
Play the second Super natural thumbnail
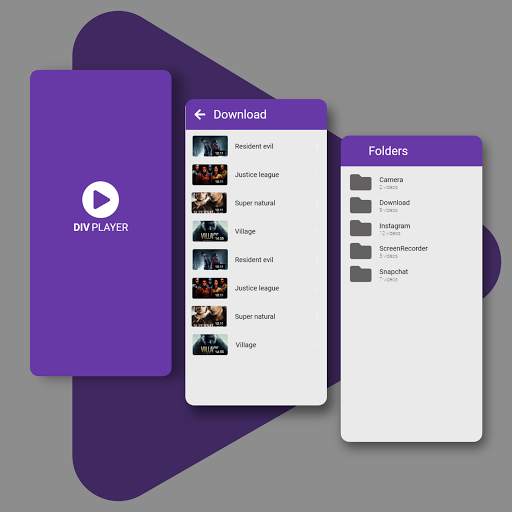(210, 316)
